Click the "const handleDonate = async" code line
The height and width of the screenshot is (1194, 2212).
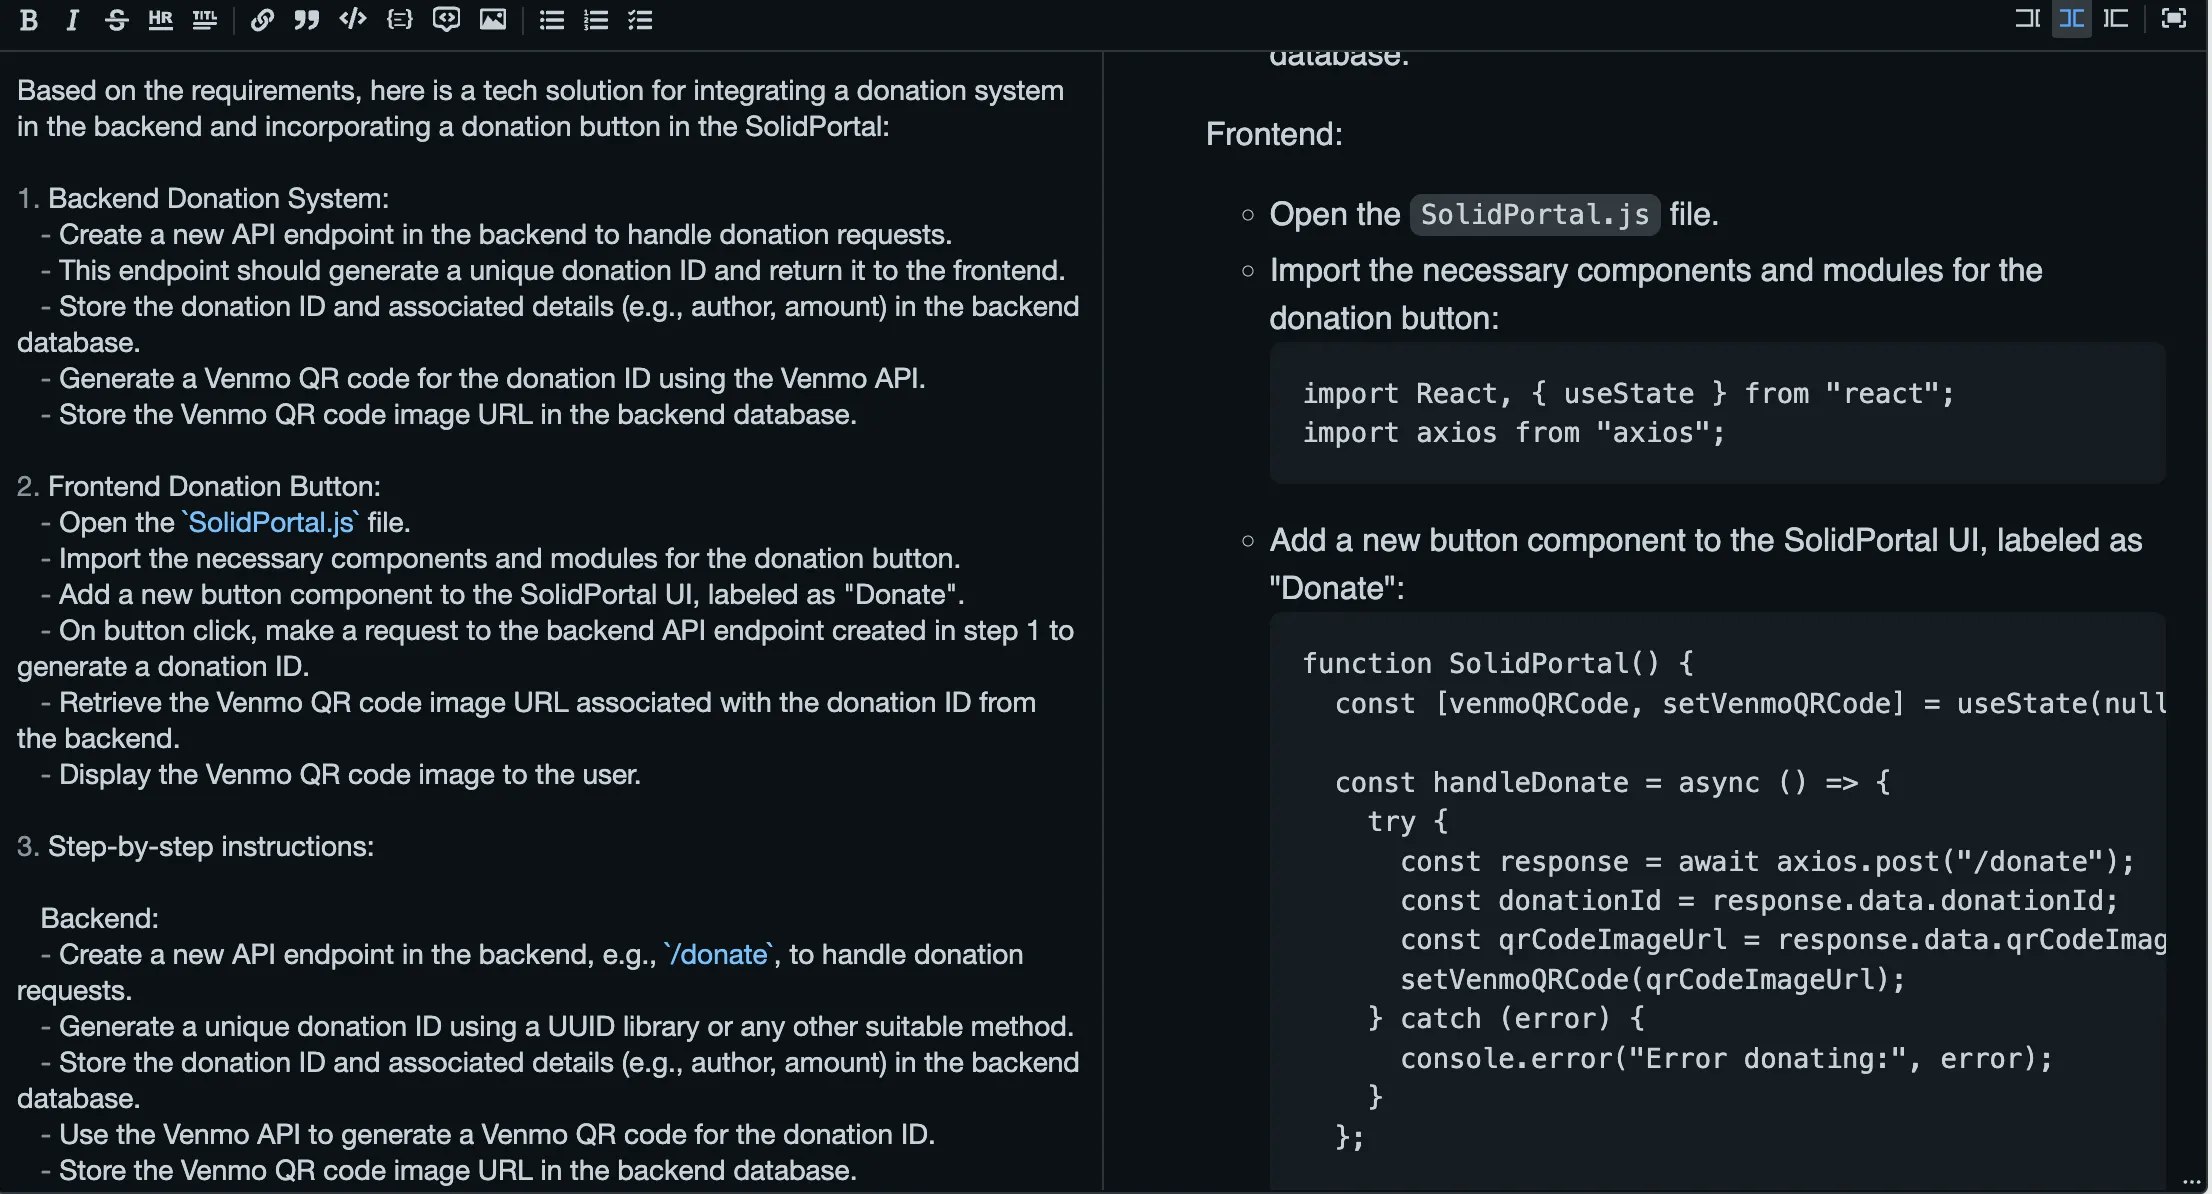click(1612, 782)
